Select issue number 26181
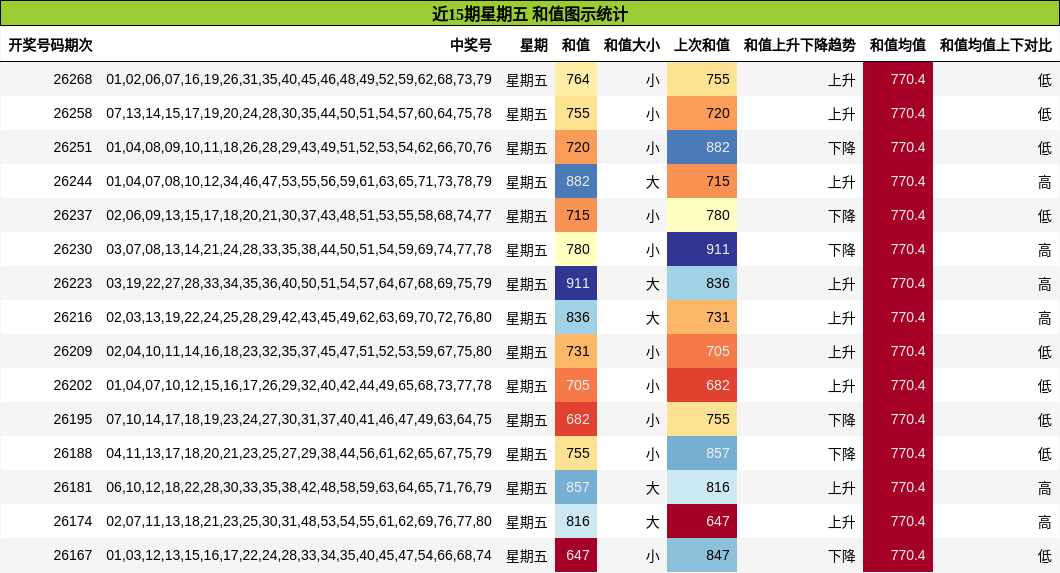The image size is (1060, 573). pos(73,487)
